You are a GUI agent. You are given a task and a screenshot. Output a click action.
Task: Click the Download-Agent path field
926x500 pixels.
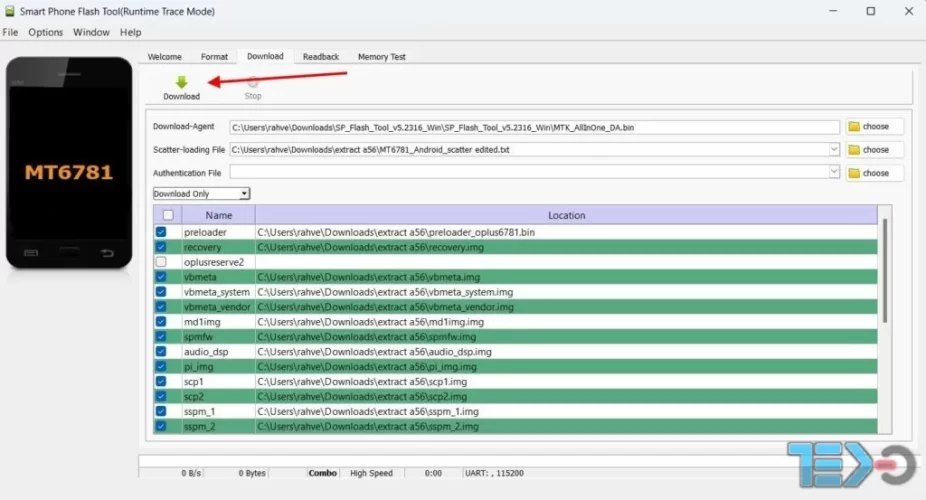pyautogui.click(x=534, y=127)
